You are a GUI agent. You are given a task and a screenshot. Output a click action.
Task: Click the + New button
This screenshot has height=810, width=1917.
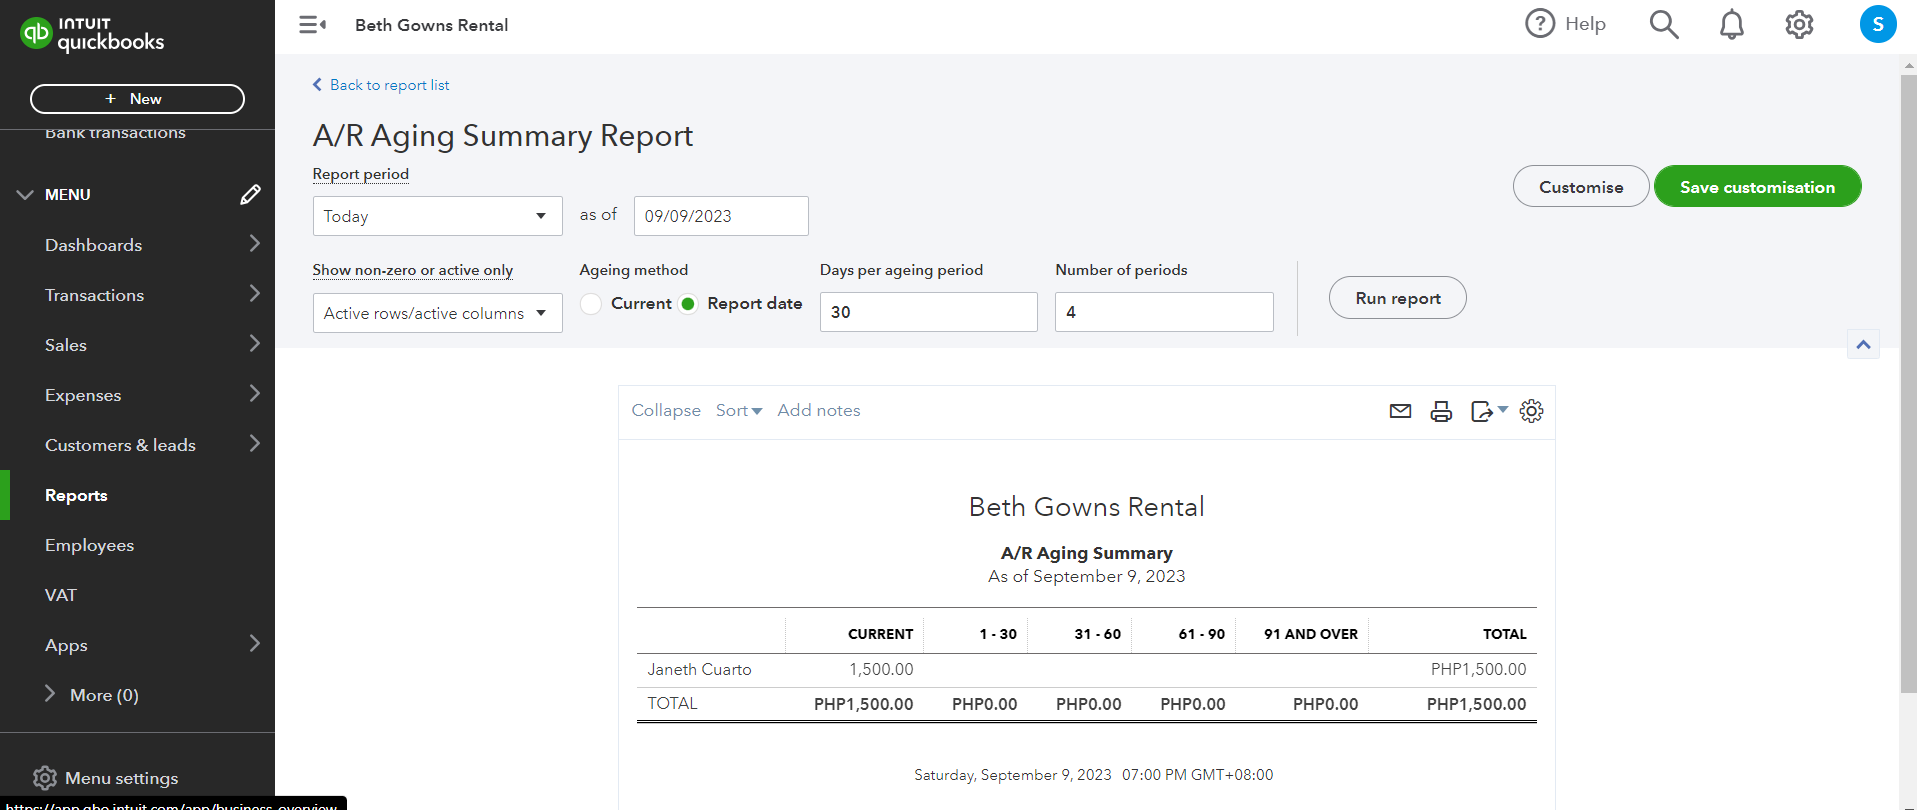[137, 99]
